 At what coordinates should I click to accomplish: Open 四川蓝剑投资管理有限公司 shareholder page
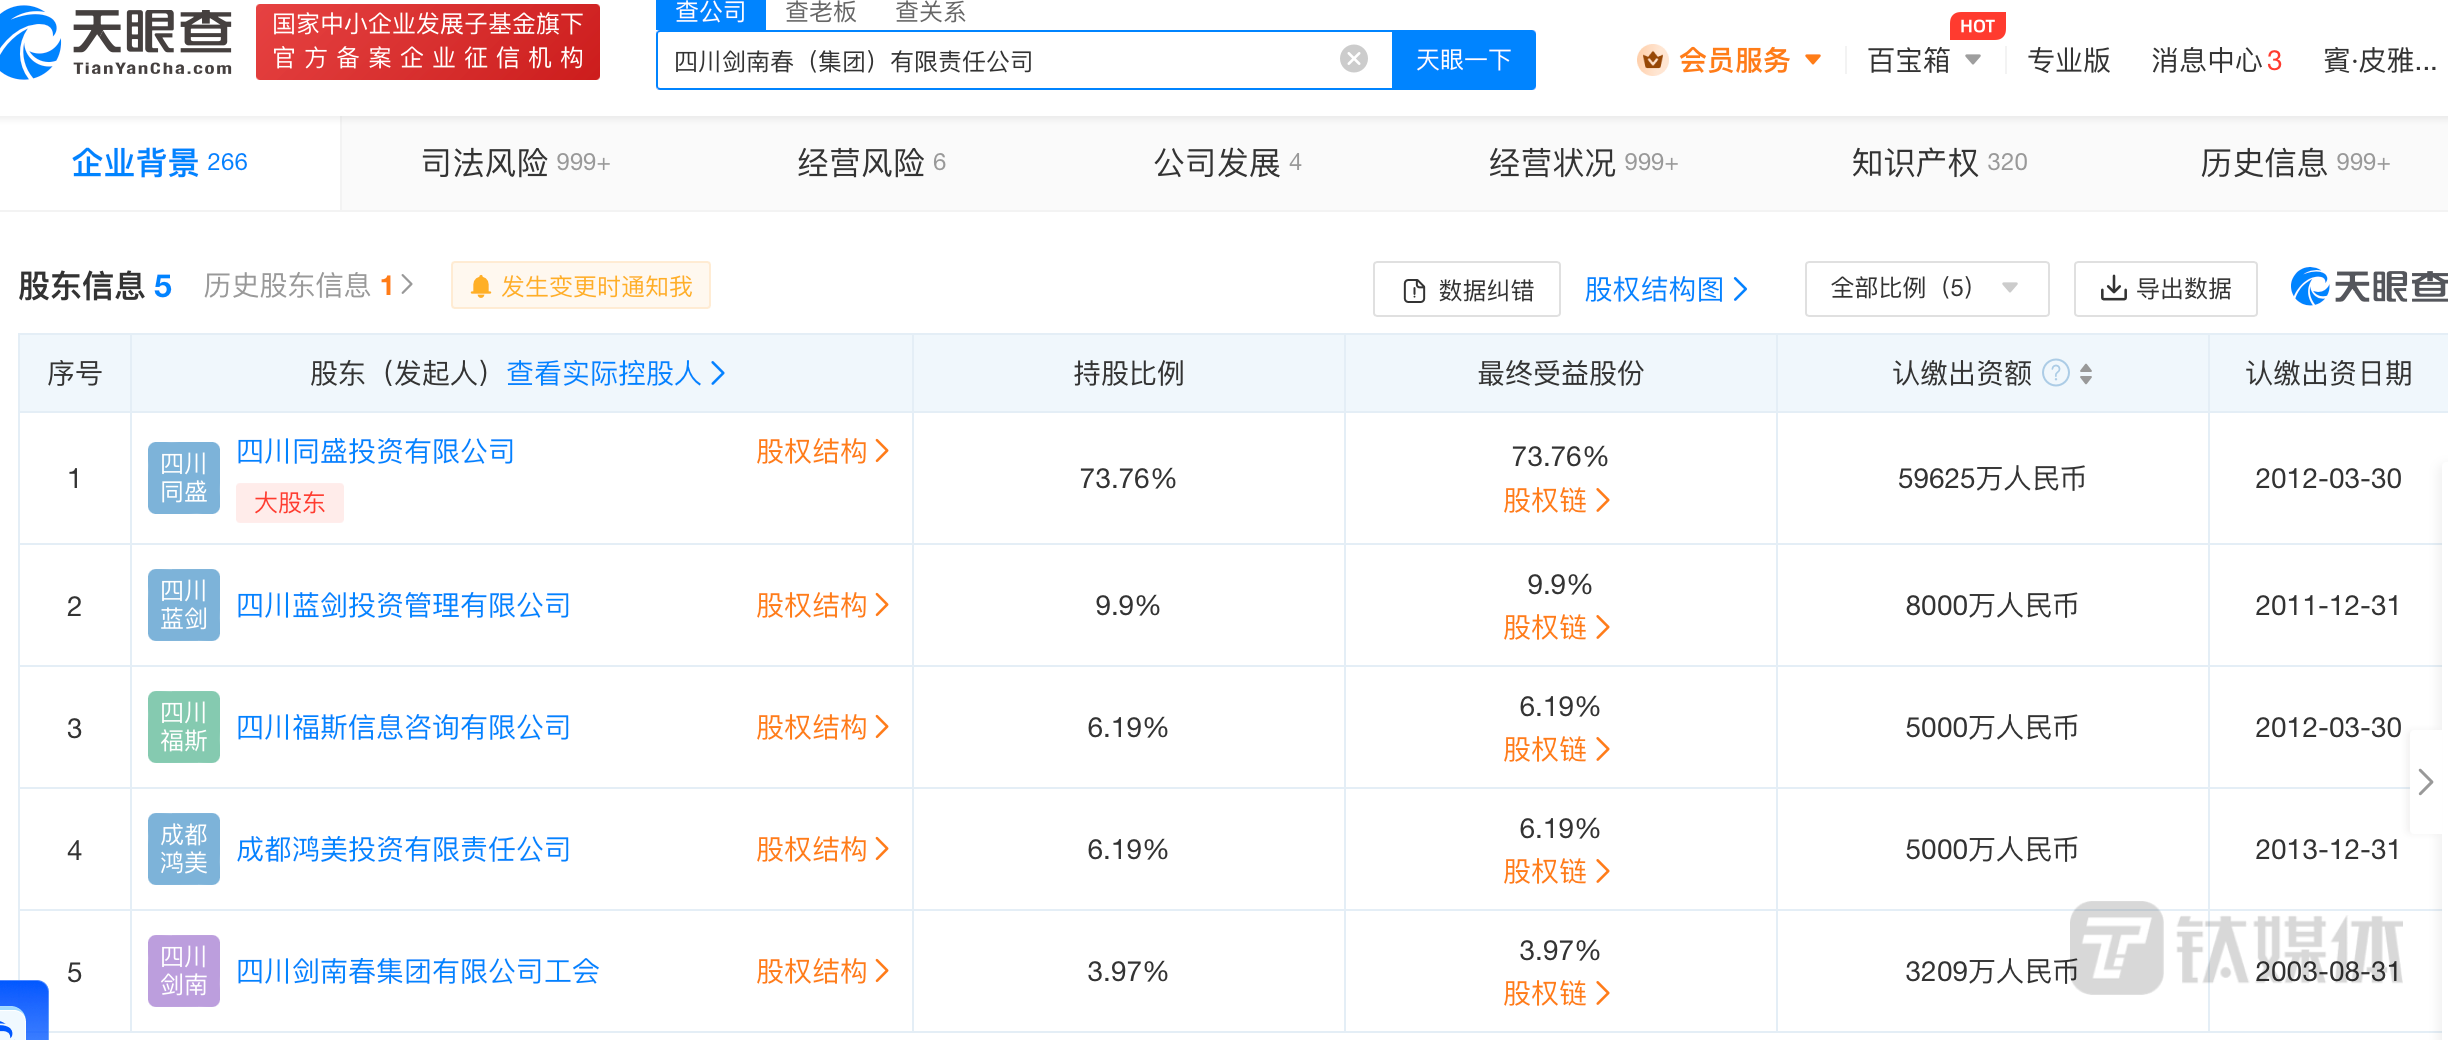click(x=403, y=604)
